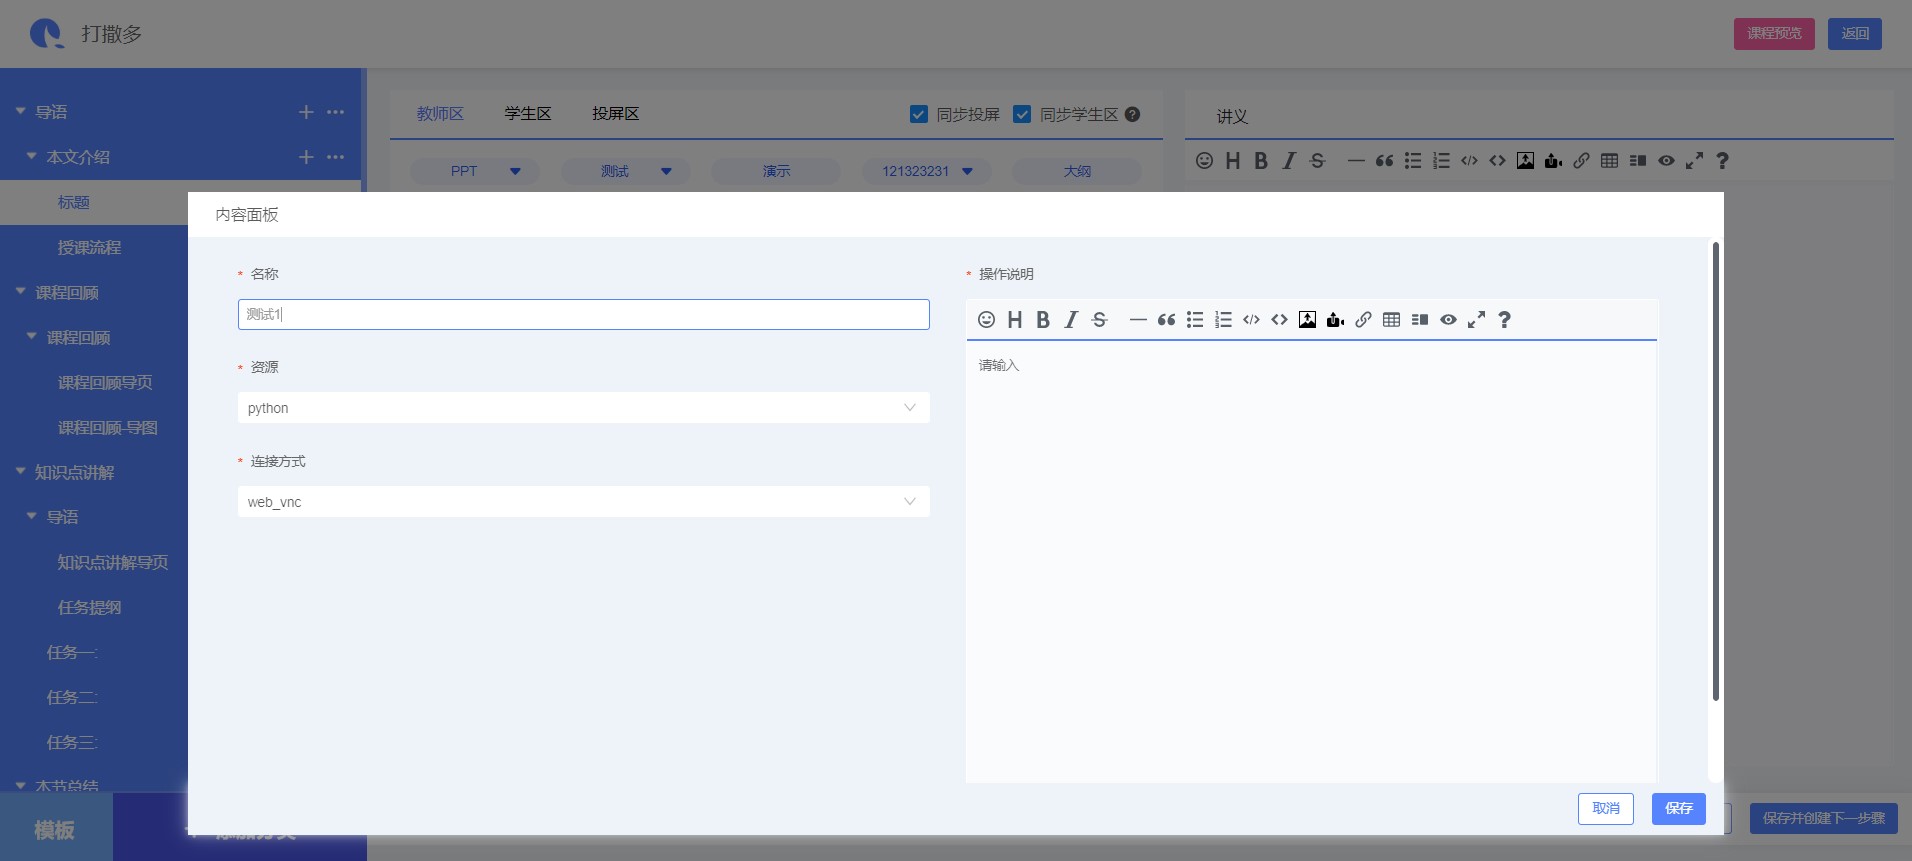Toggle fullscreen in 操作说明 editor toolbar
Screen dimensions: 1912x861
1476,320
